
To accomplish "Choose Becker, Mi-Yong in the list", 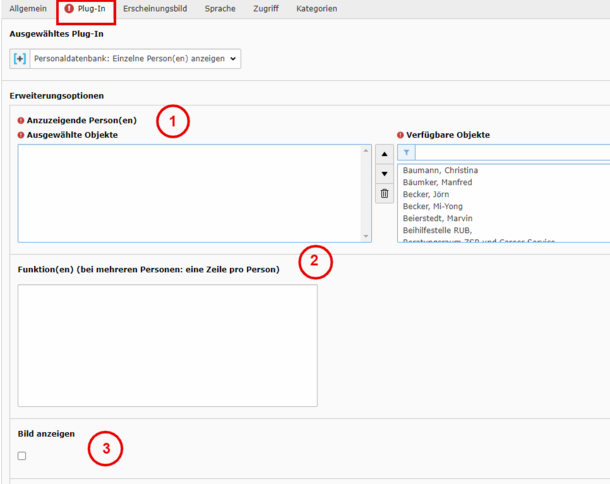I will [433, 206].
